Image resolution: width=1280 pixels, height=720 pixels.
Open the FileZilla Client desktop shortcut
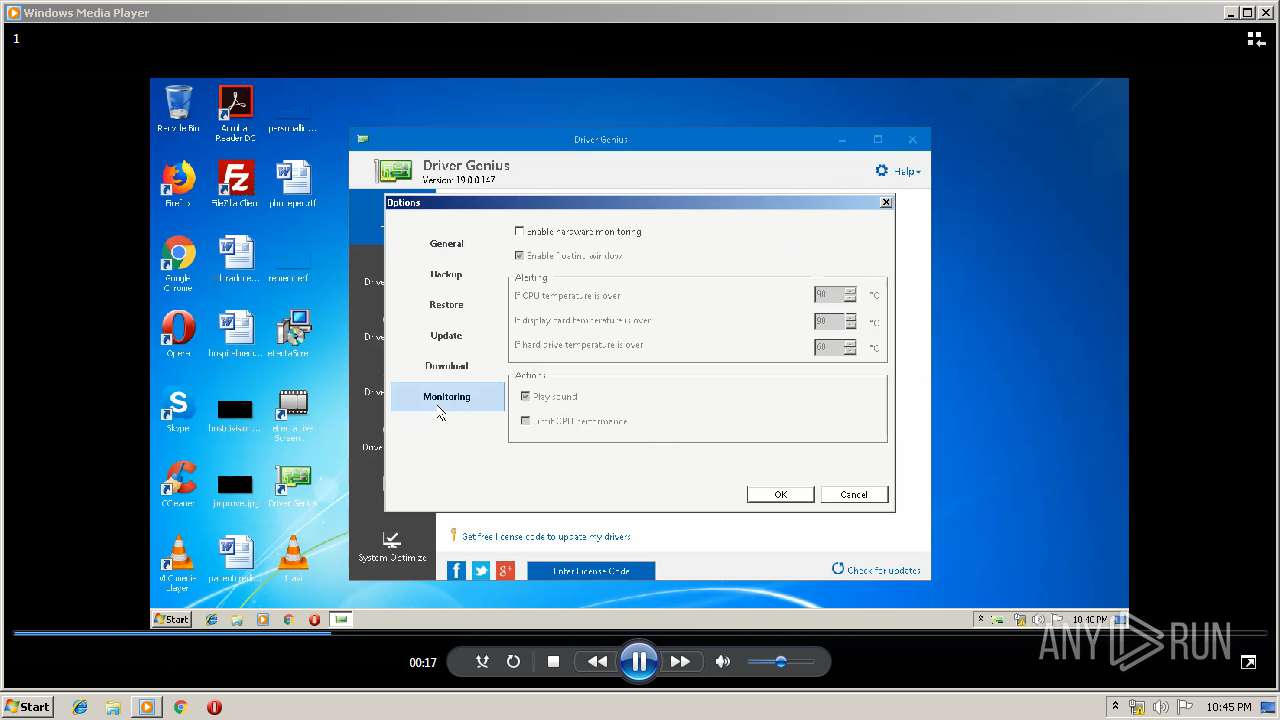click(x=235, y=184)
